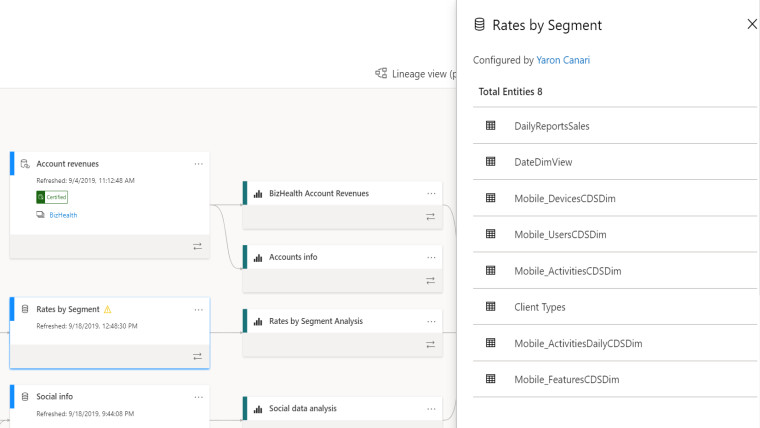This screenshot has width=760, height=428.
Task: Open ellipsis menu on Social data analysis
Action: (431, 409)
